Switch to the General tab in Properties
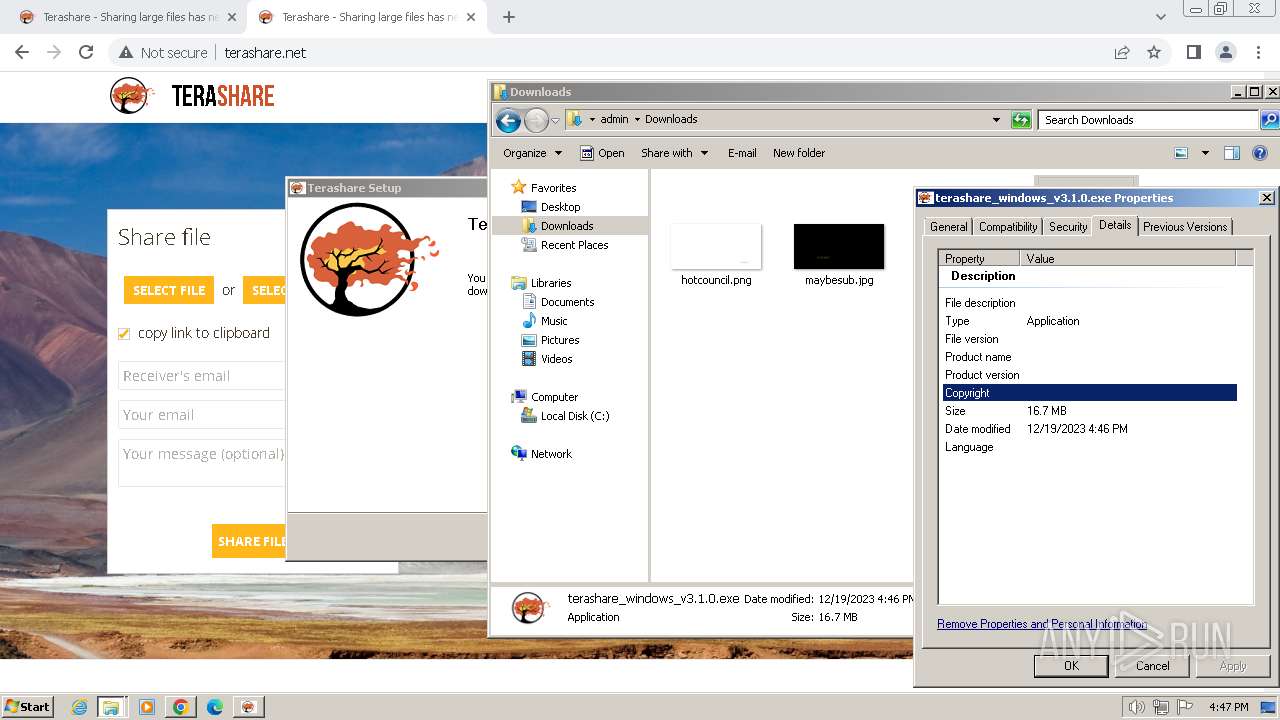Viewport: 1280px width, 720px height. tap(948, 227)
